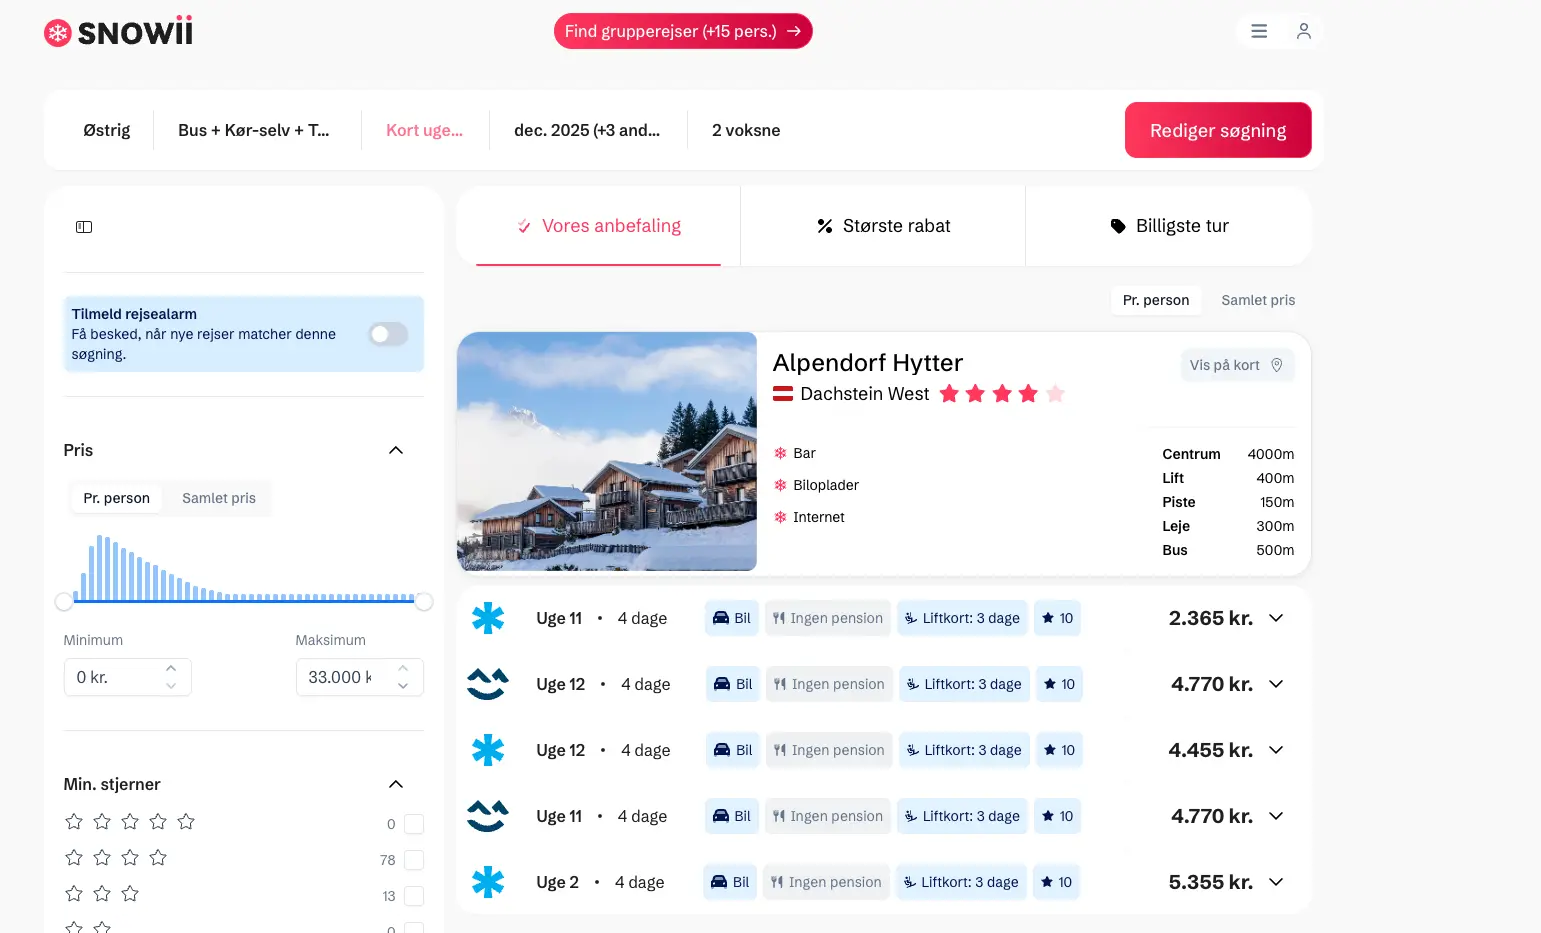
Task: Click star 10 badge in Uge 2 row
Action: pos(1056,882)
